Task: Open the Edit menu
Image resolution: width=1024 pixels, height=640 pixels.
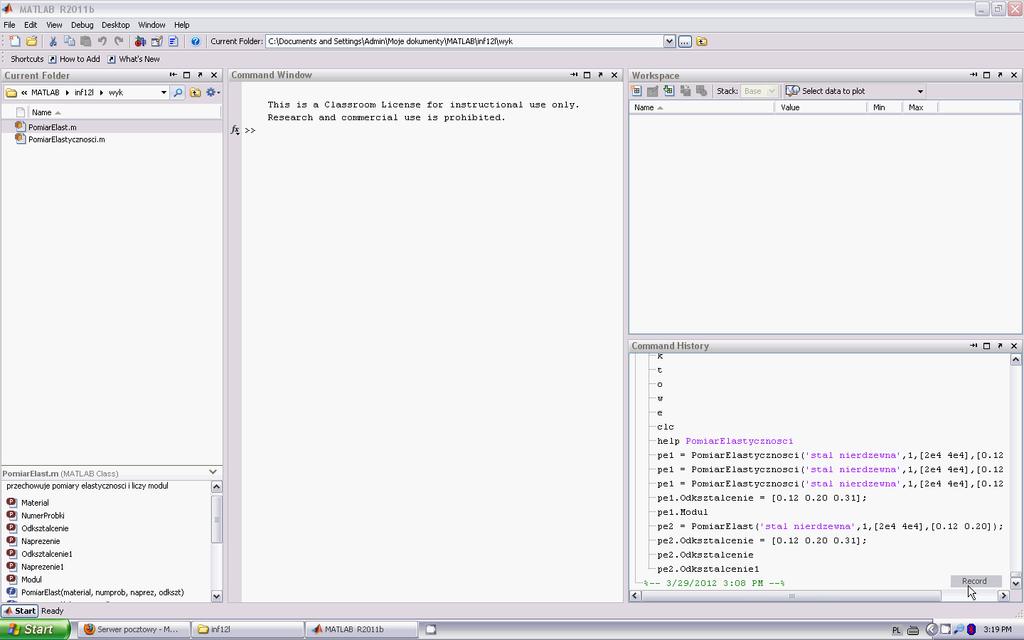Action: click(31, 25)
